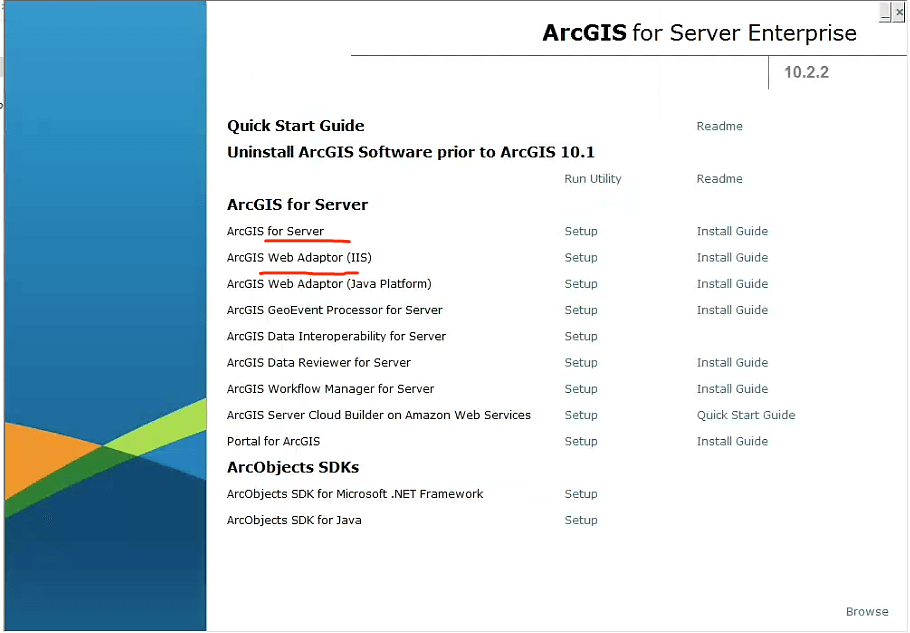Viewport: 910px width, 633px height.
Task: Open the Quick Start Guide Readme
Action: (x=719, y=126)
